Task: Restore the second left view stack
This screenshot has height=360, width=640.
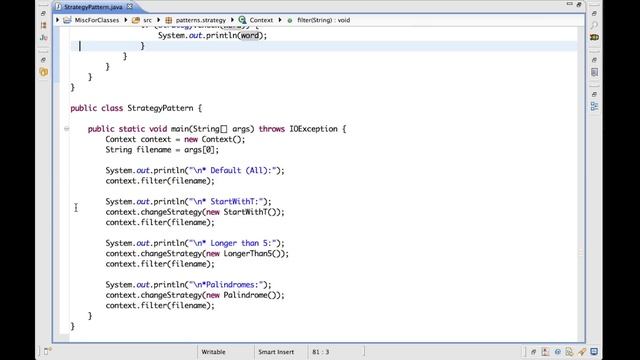Action: click(43, 60)
